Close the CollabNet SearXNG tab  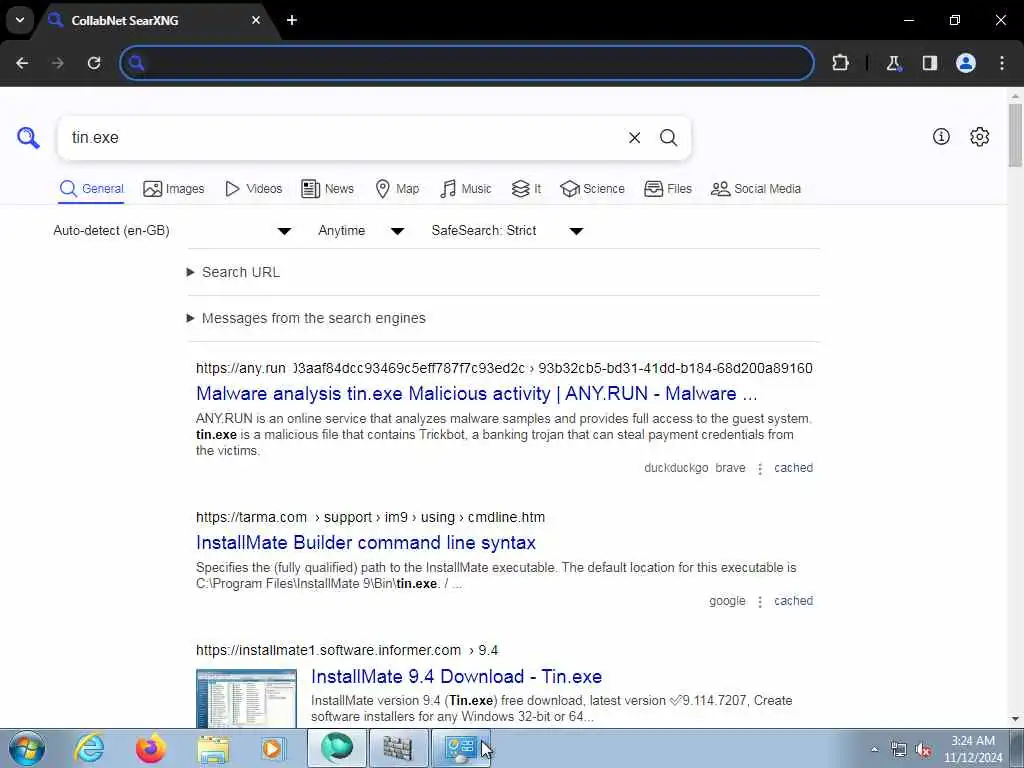point(256,20)
